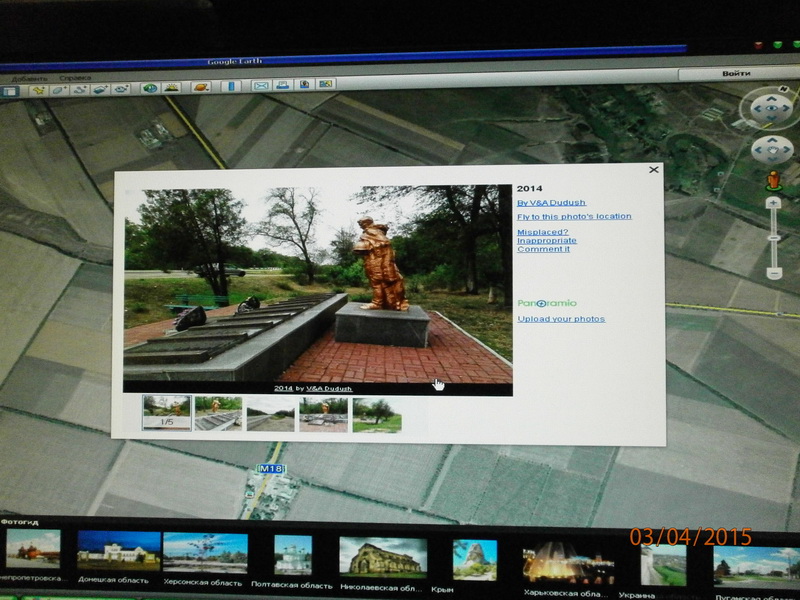The image size is (800, 600).
Task: Click V&A Dudush in the photo caption
Action: pos(329,388)
